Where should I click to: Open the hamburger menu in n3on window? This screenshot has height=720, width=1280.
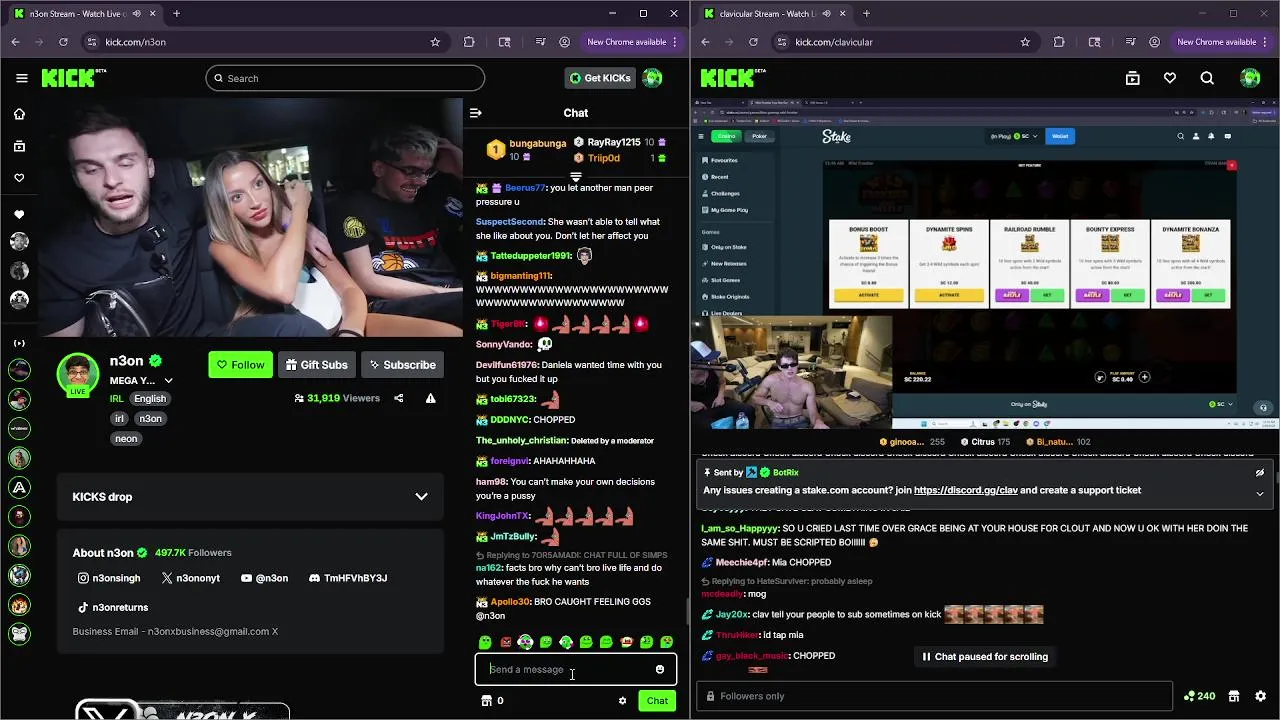21,78
